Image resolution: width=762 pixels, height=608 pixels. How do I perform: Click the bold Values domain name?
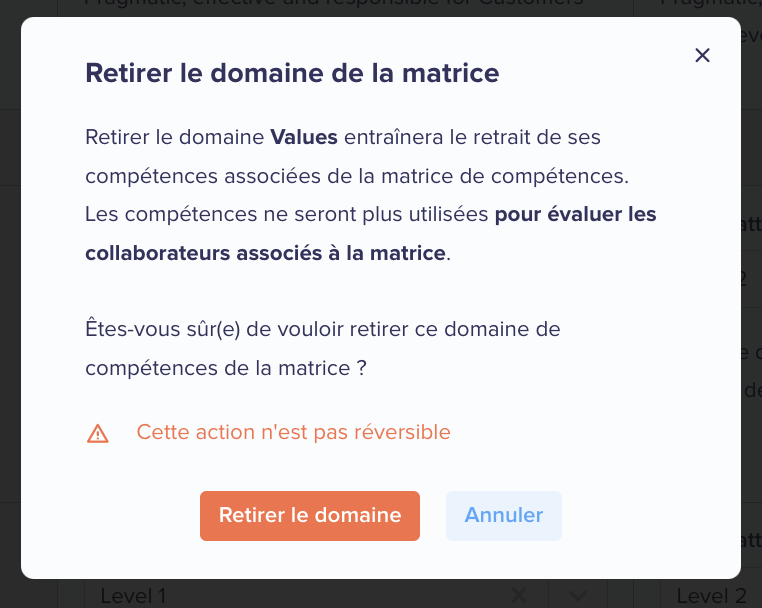304,137
